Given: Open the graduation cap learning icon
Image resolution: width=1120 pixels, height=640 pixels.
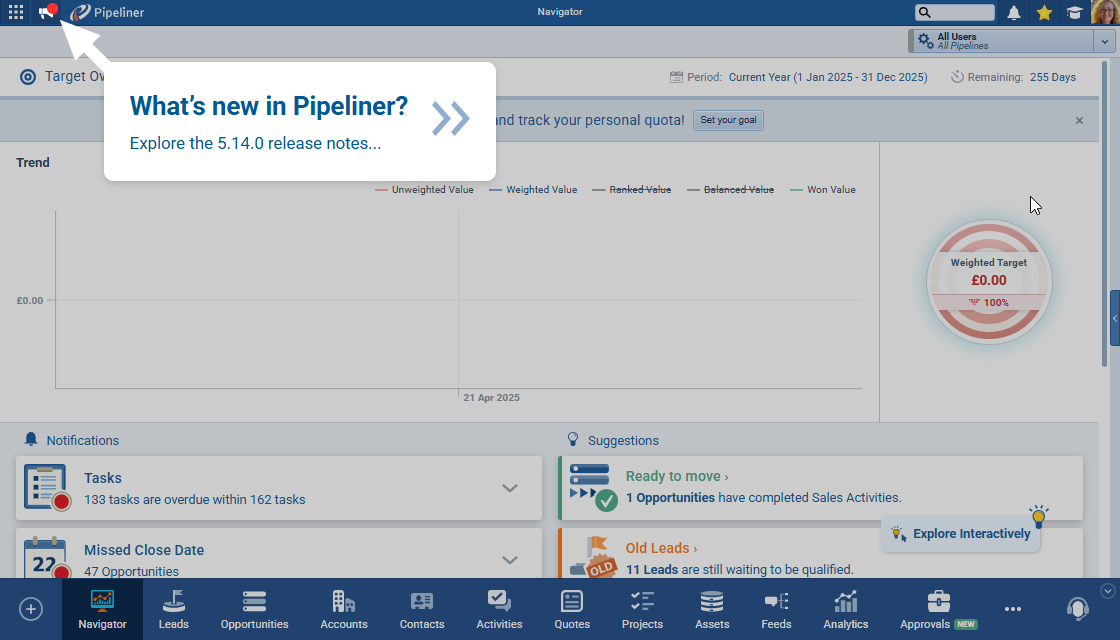Looking at the screenshot, I should [1074, 13].
